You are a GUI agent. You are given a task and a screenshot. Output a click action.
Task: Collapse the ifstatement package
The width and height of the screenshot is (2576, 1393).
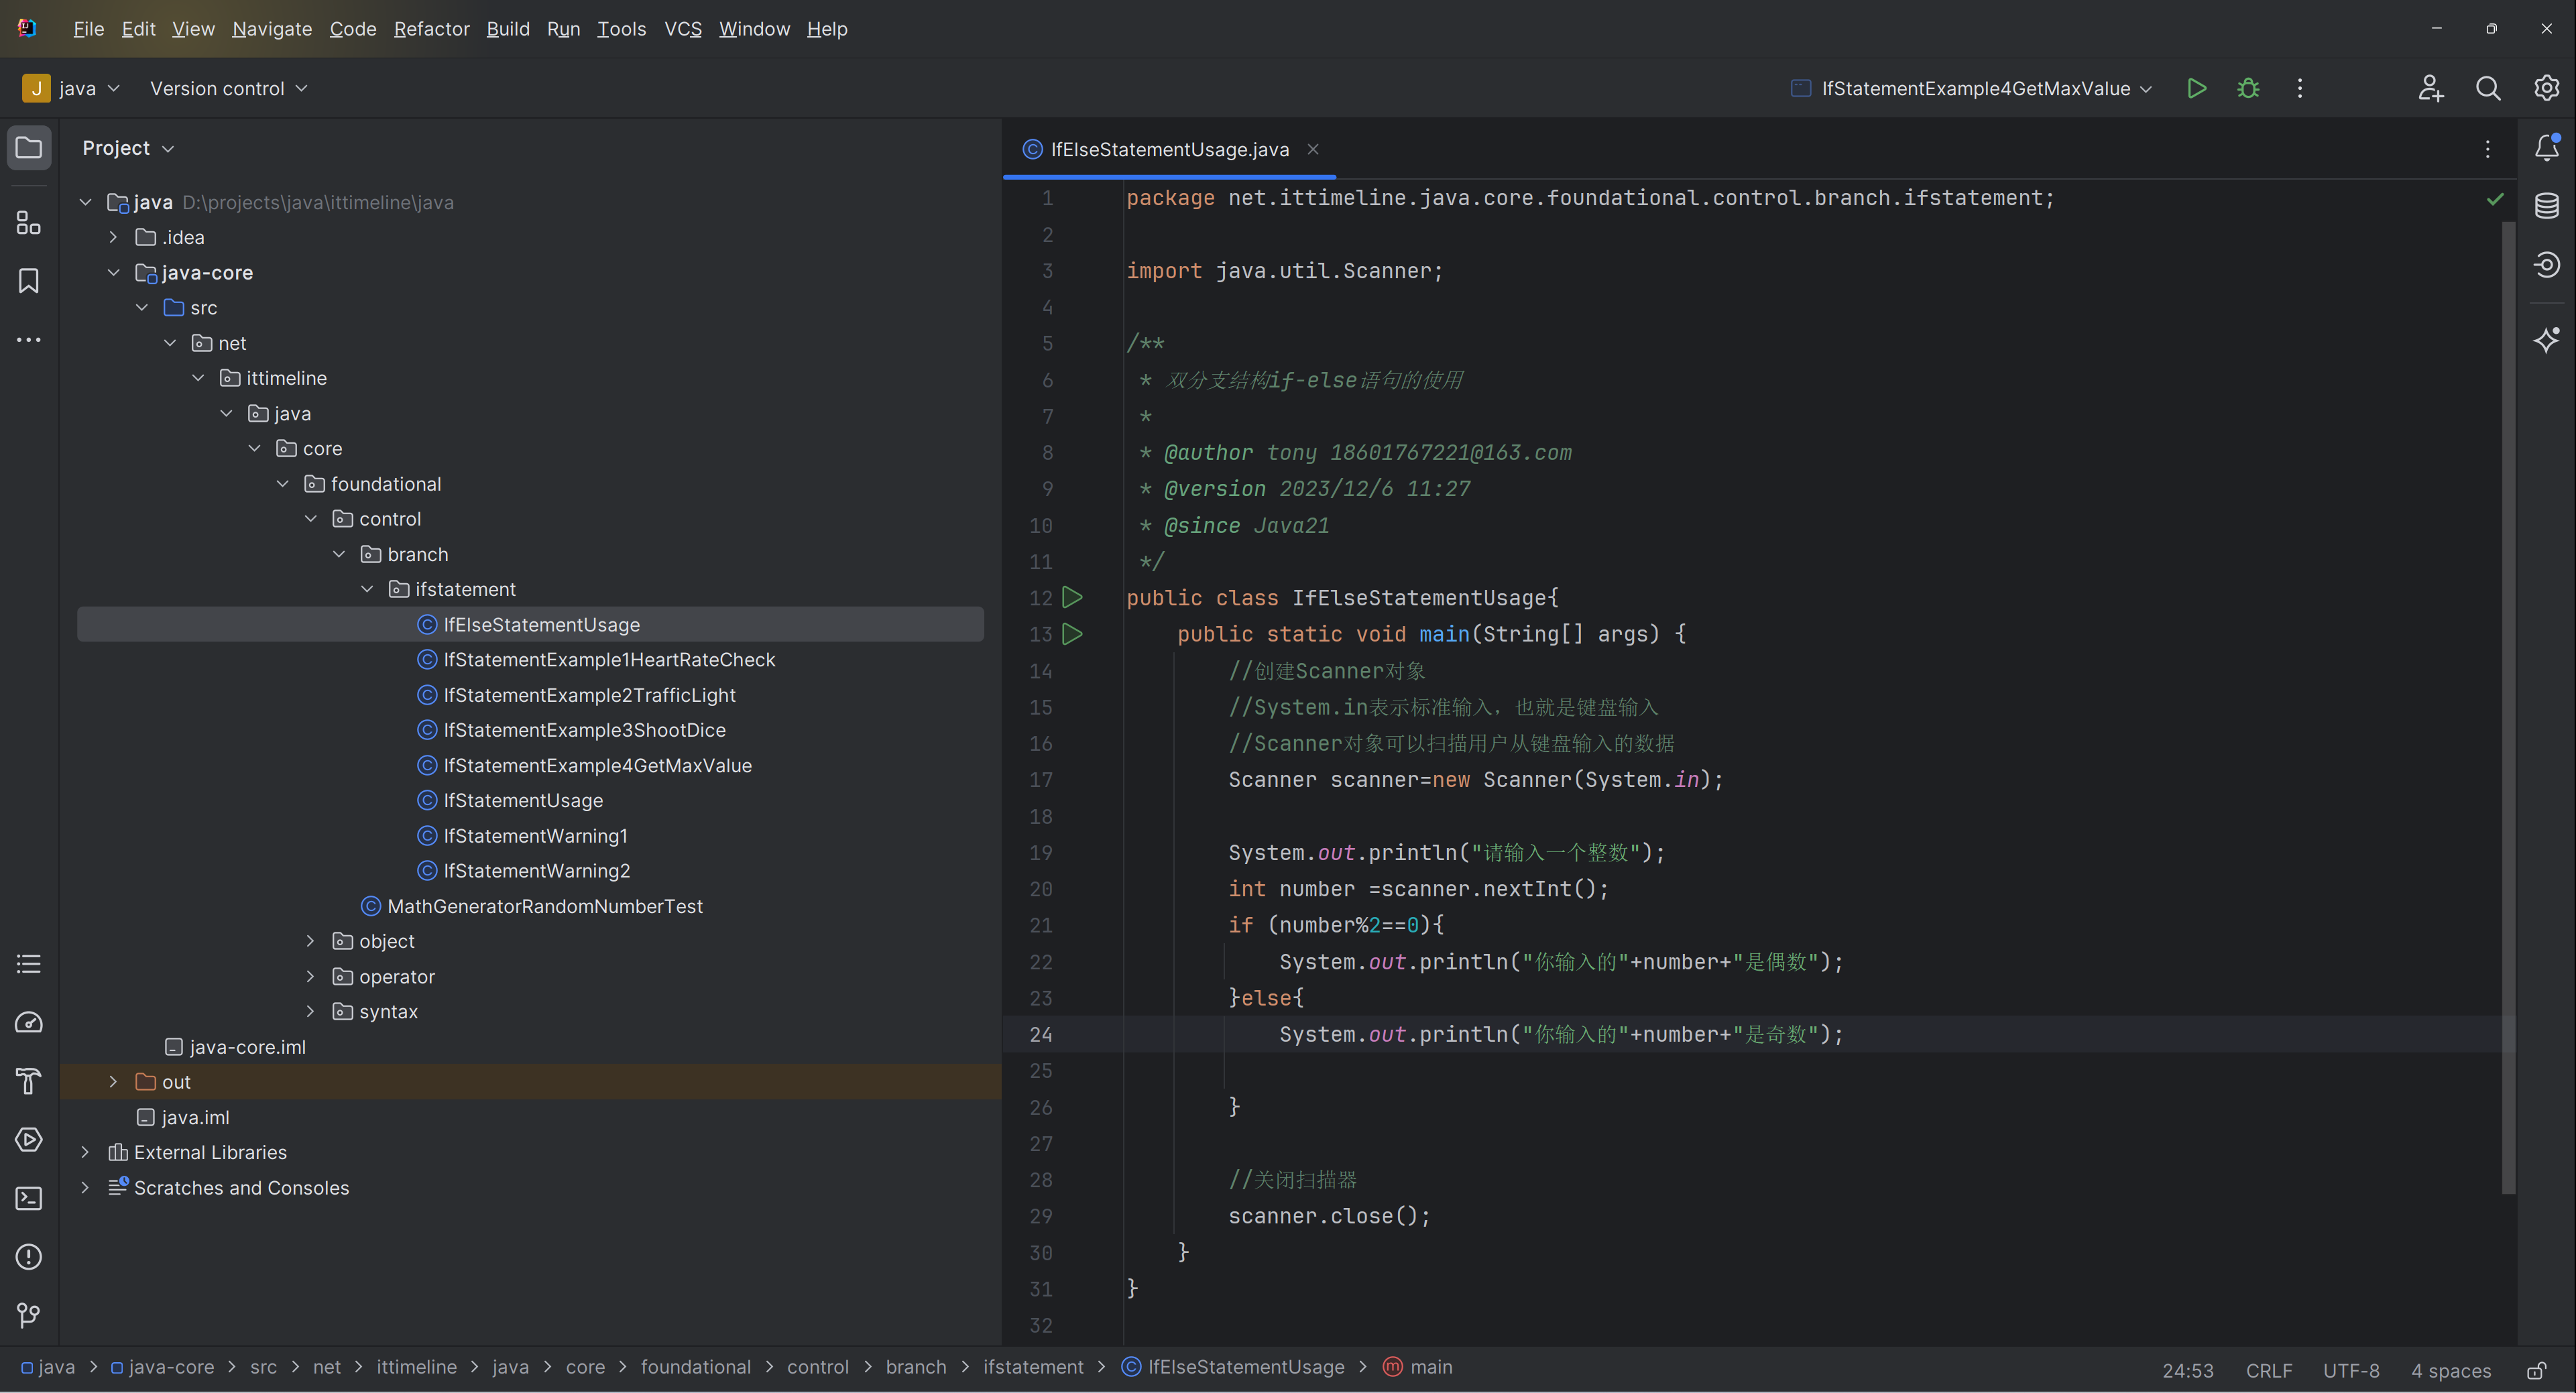[367, 589]
